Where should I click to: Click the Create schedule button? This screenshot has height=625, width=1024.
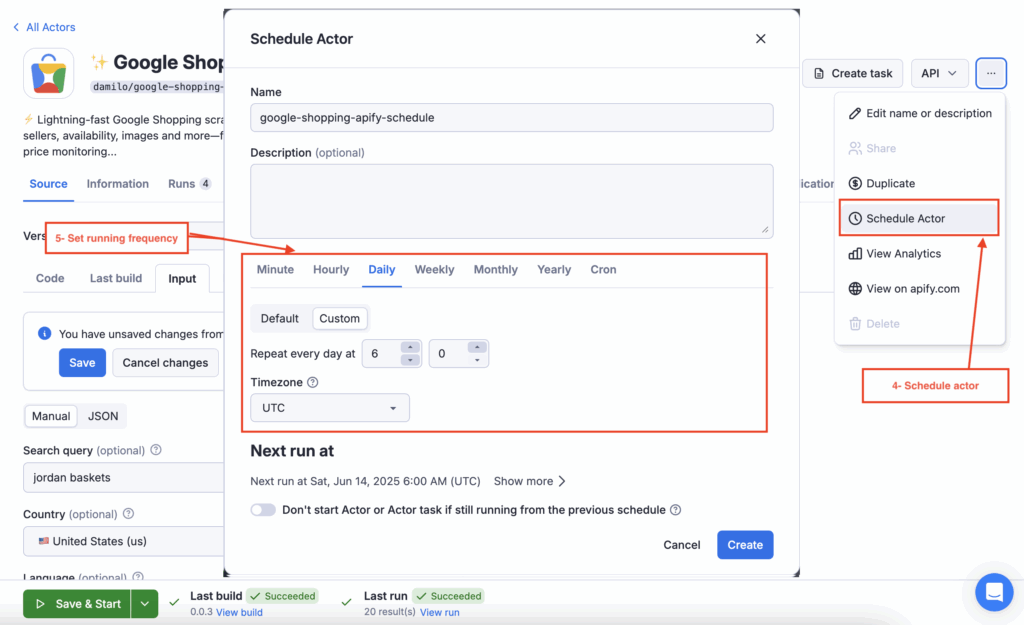745,545
